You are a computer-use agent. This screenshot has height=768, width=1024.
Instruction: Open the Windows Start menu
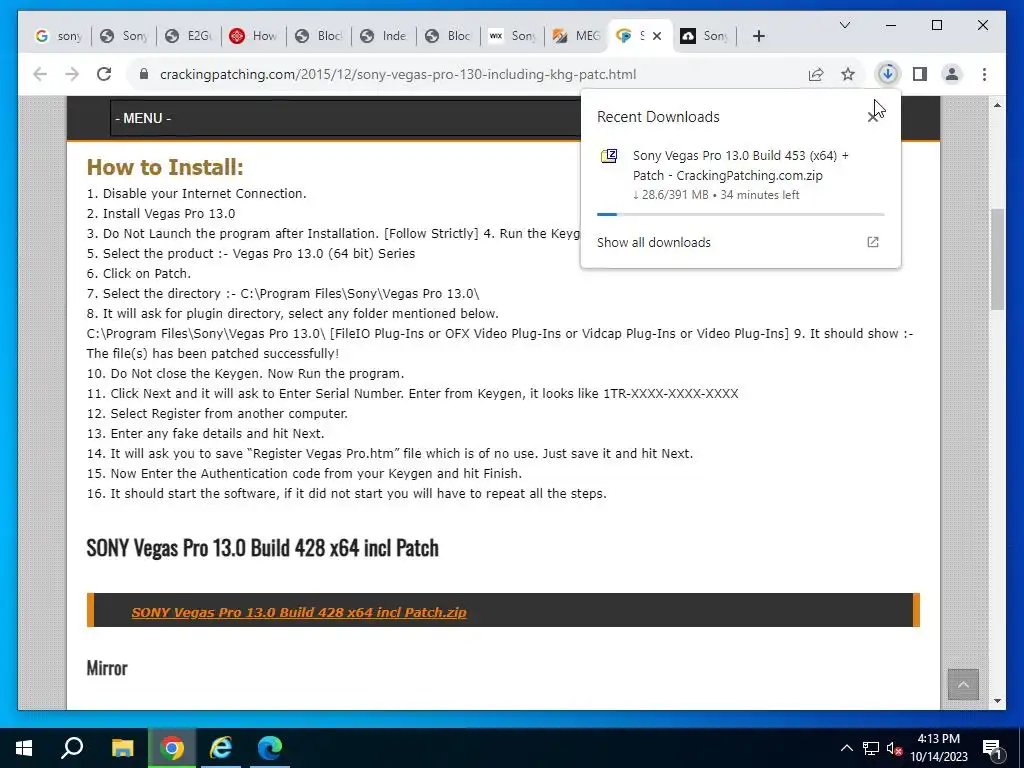point(24,748)
